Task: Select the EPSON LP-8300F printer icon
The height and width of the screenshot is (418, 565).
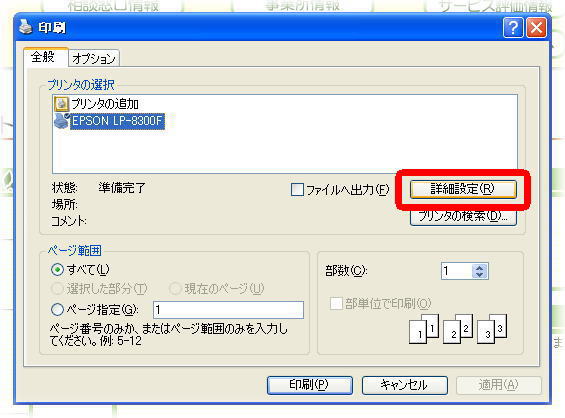Action: [x=61, y=121]
